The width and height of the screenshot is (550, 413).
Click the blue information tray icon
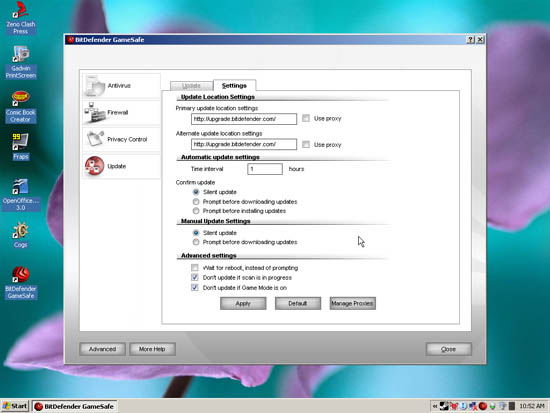463,406
